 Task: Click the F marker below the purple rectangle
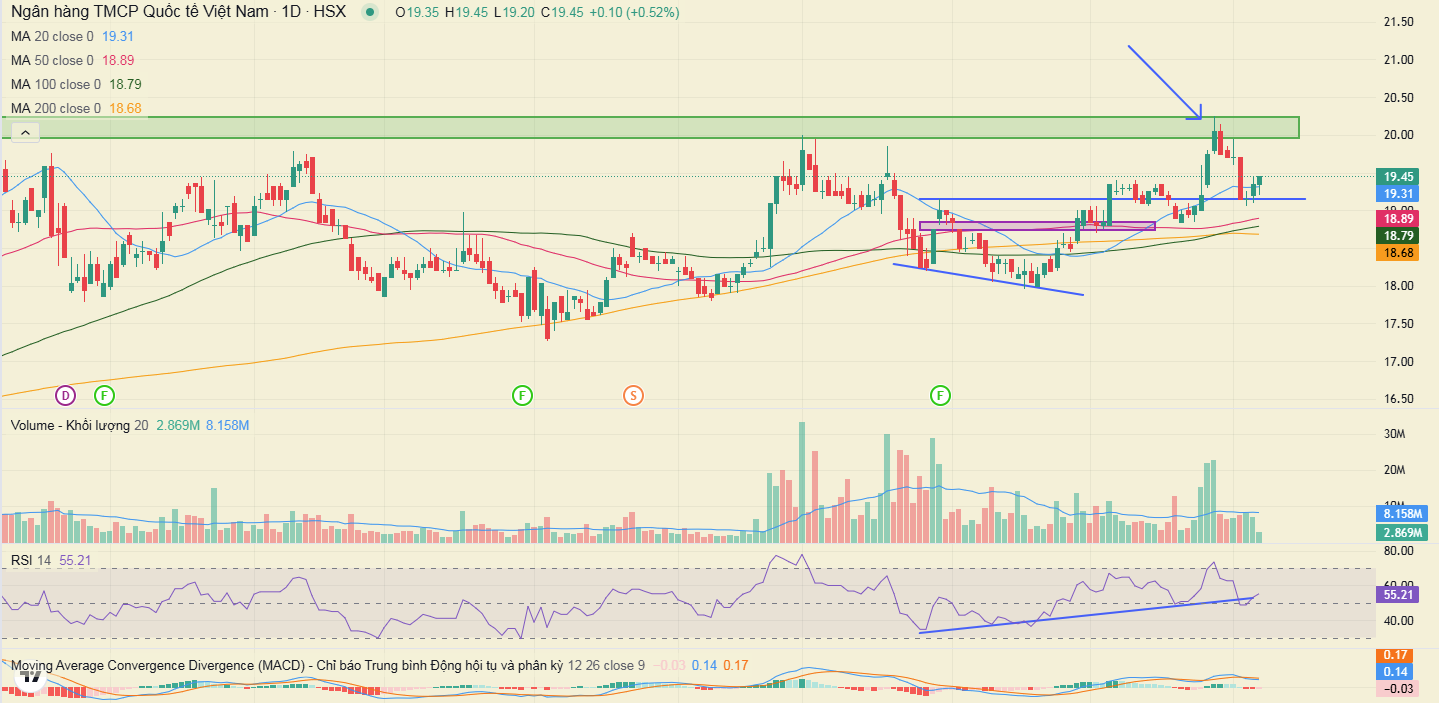coord(940,395)
